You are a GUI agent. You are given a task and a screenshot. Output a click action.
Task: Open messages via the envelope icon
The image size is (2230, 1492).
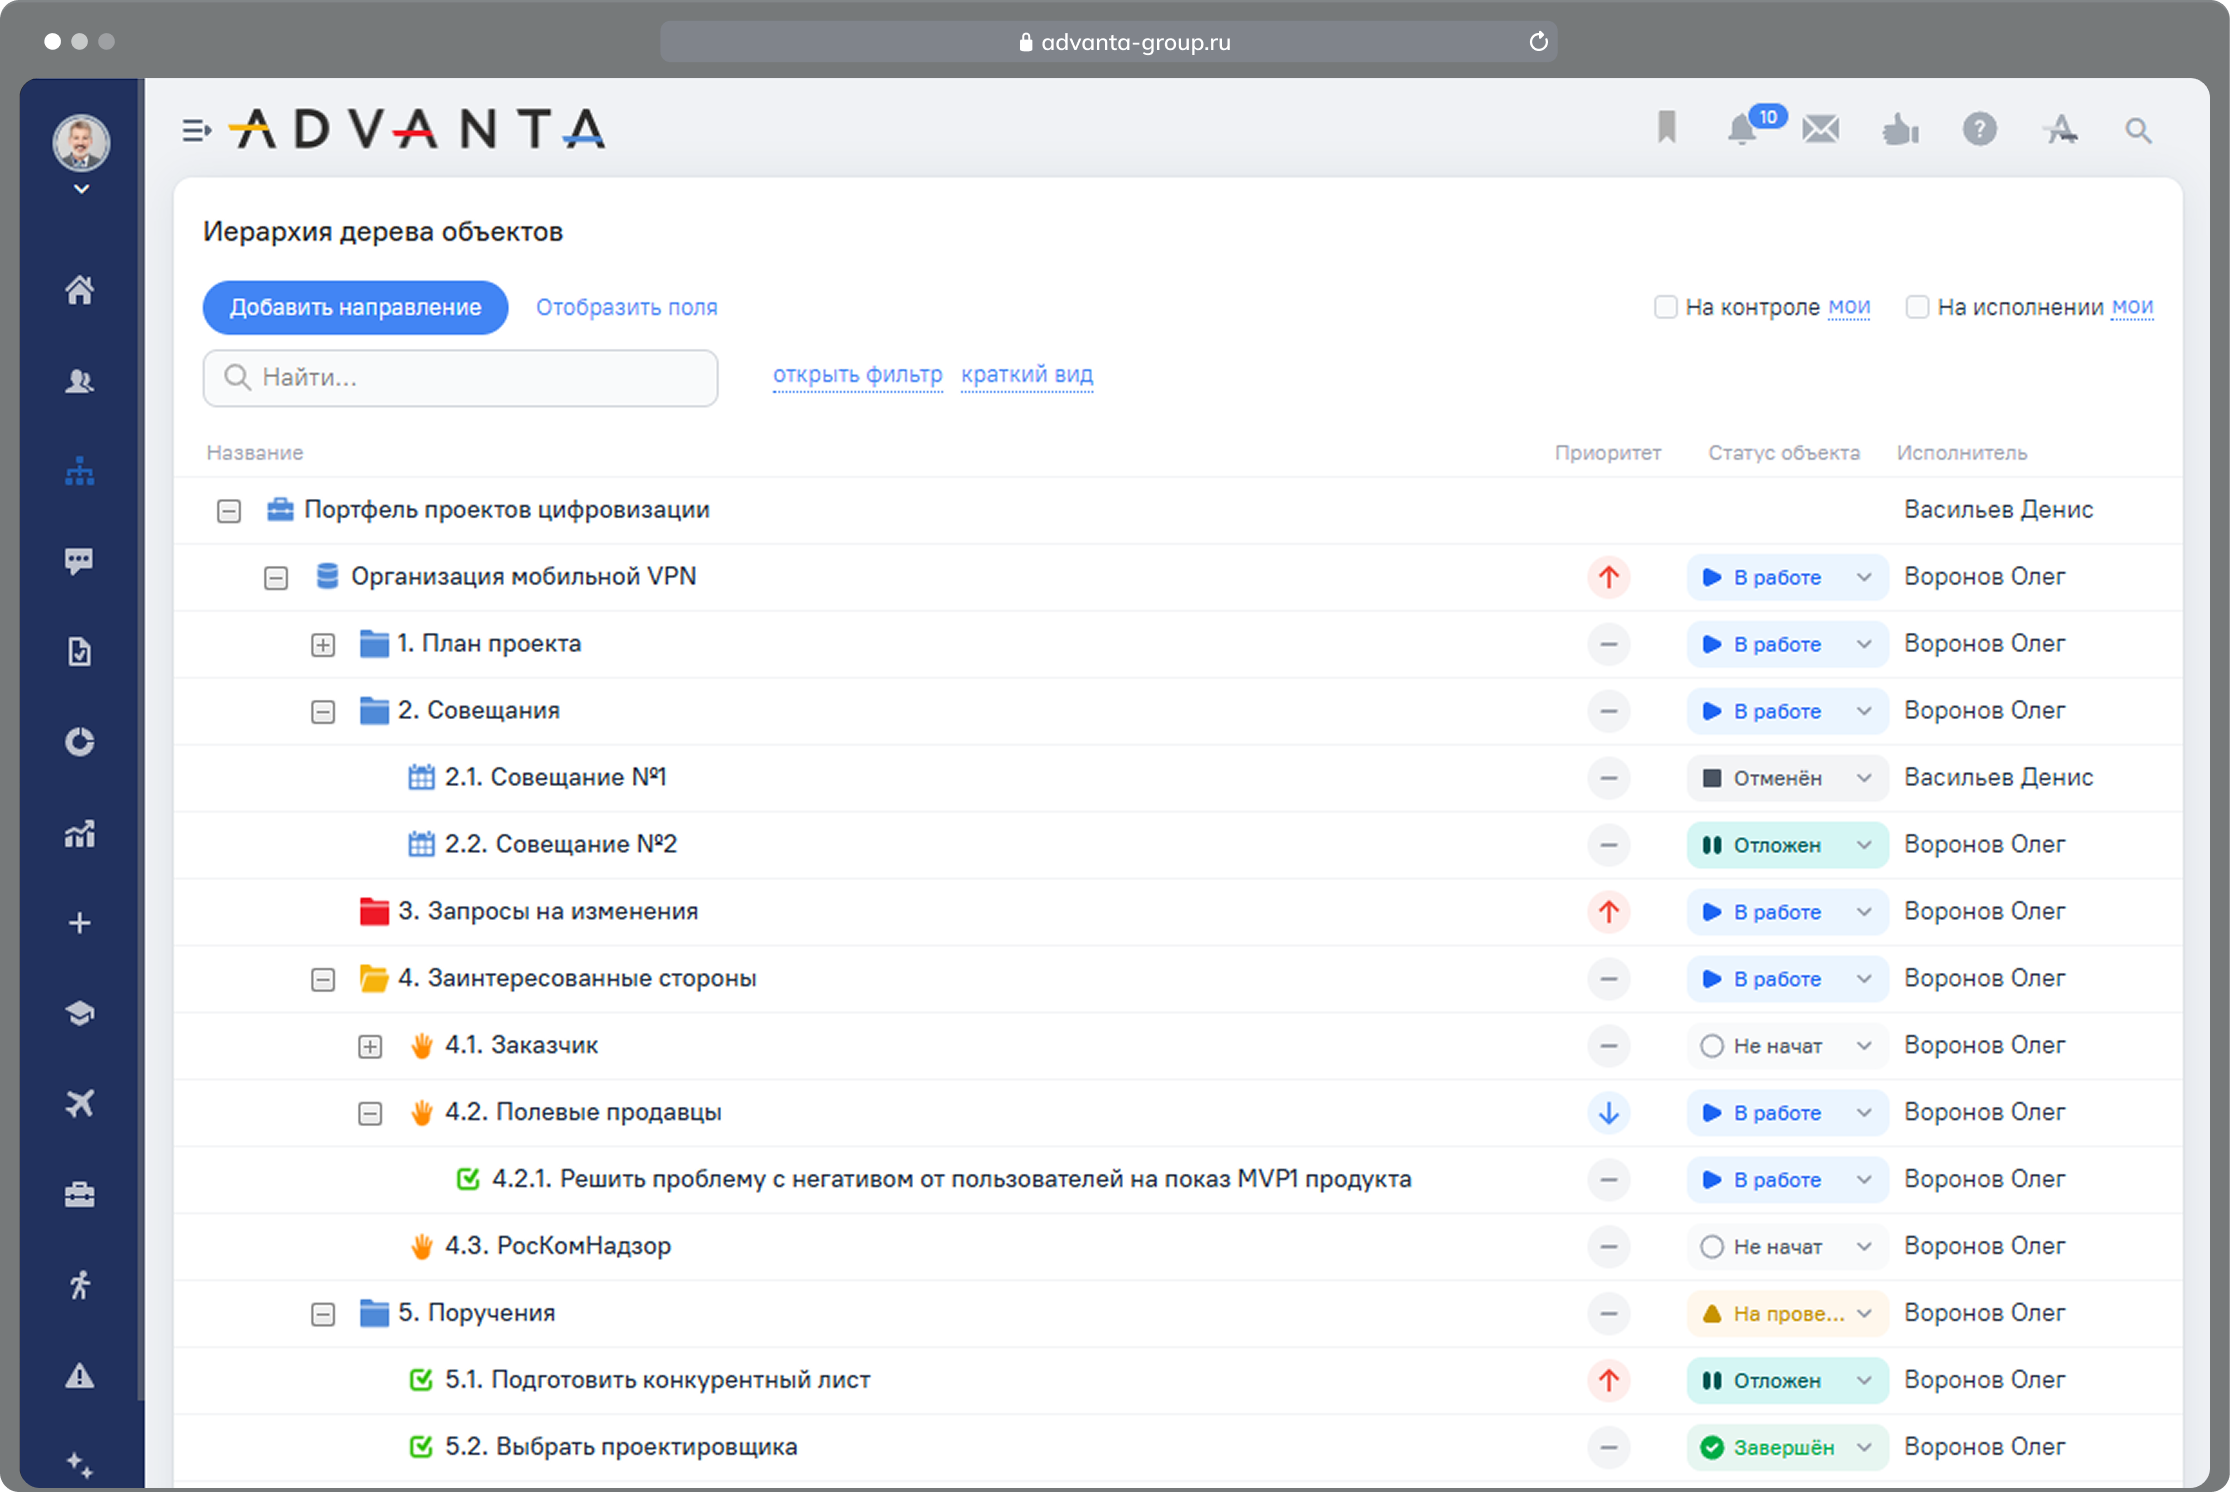click(x=1821, y=129)
